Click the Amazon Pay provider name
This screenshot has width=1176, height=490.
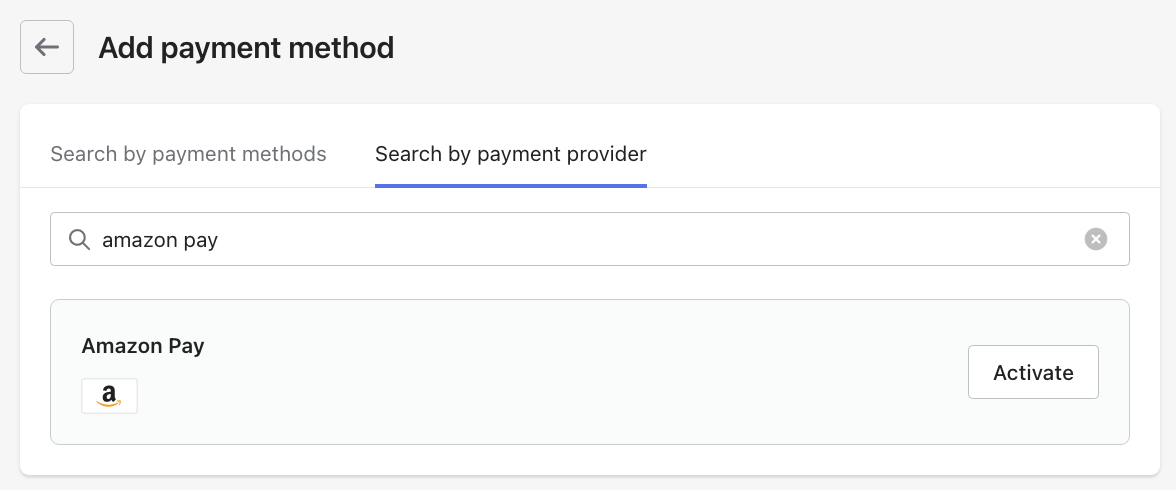(x=143, y=346)
